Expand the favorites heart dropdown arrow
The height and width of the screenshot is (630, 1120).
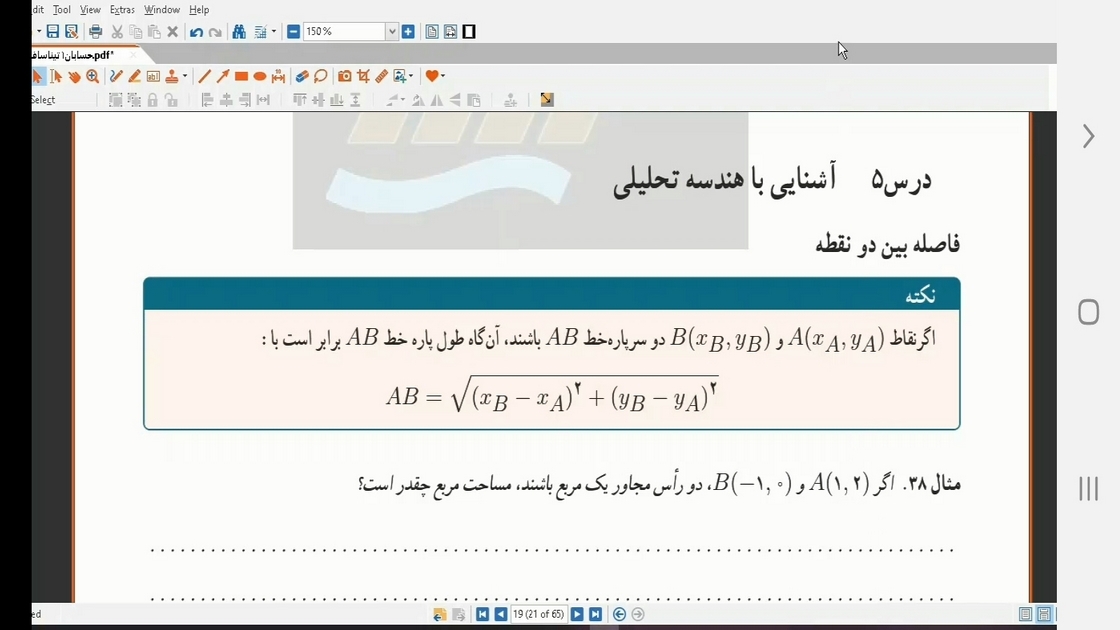pos(443,76)
